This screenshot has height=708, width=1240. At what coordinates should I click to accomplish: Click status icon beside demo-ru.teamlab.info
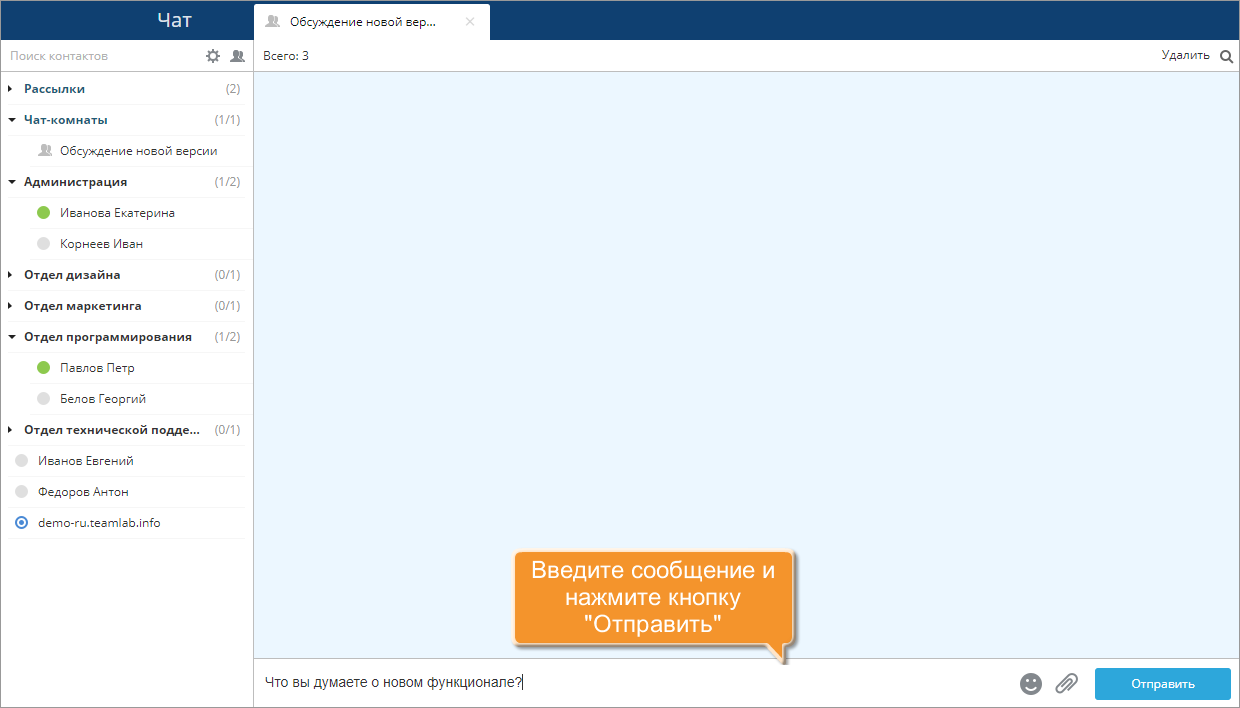(21, 523)
